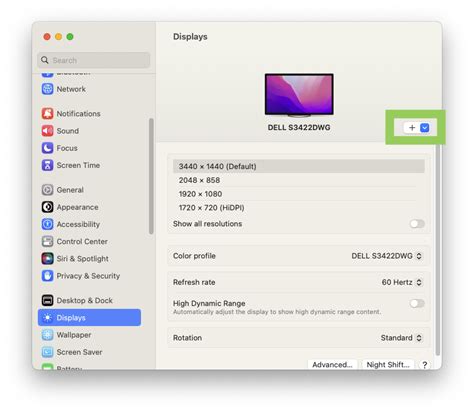Select the 1720 × 720 (HiDPI) resolution
The width and height of the screenshot is (474, 412).
[x=299, y=208]
